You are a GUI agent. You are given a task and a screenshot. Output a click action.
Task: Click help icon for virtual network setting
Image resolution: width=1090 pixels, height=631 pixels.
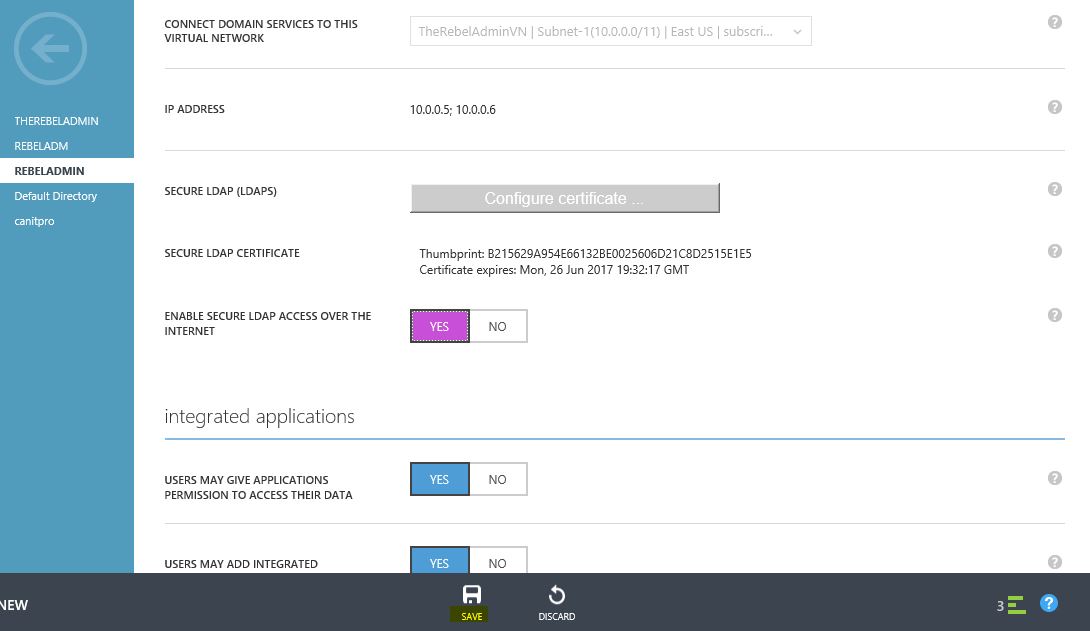point(1055,22)
